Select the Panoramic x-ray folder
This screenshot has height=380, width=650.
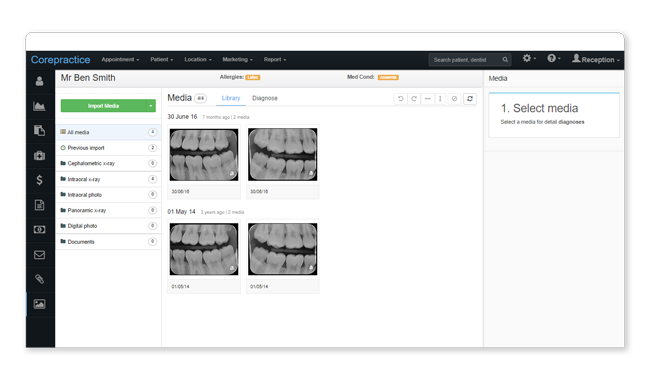pos(108,210)
